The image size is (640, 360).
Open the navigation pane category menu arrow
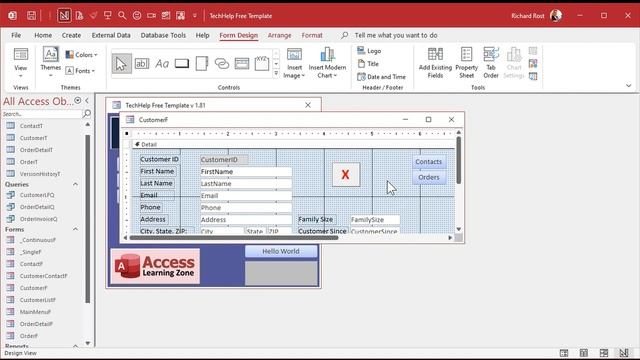point(78,100)
